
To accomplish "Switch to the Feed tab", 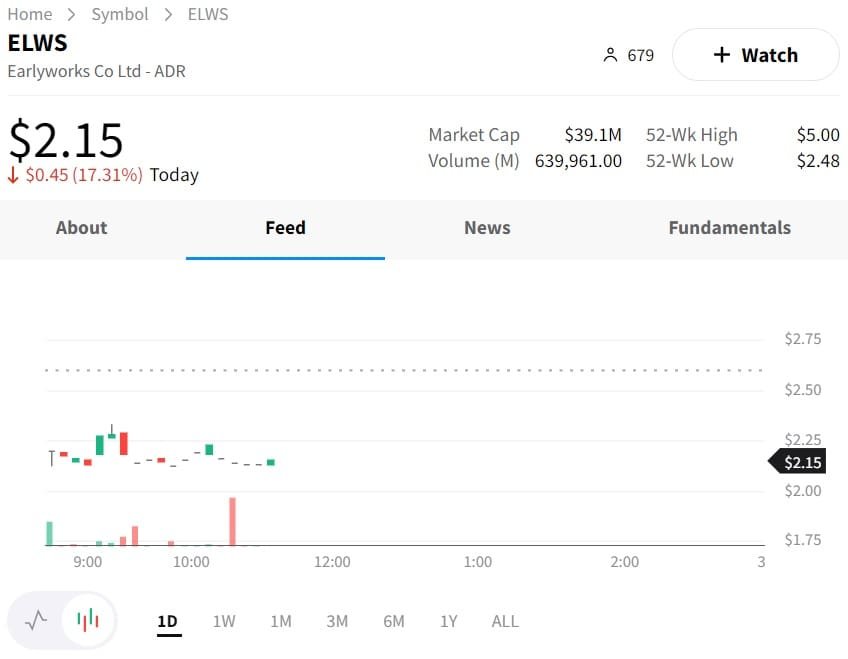I will click(285, 228).
